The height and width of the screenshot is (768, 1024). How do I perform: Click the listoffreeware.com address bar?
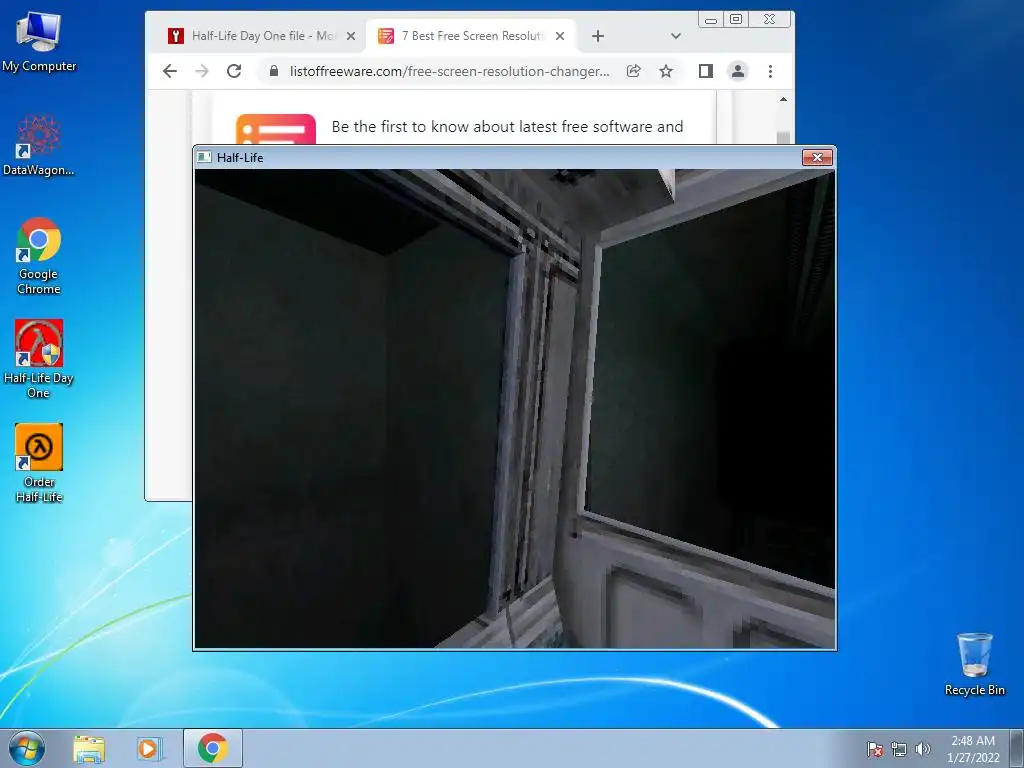450,71
